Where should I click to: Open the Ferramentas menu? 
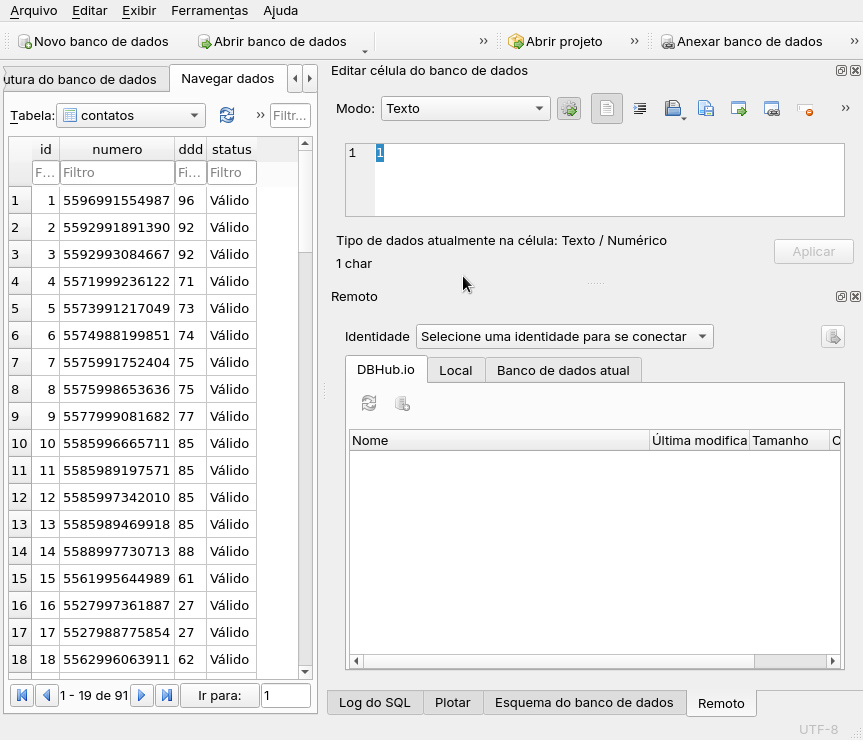point(209,11)
